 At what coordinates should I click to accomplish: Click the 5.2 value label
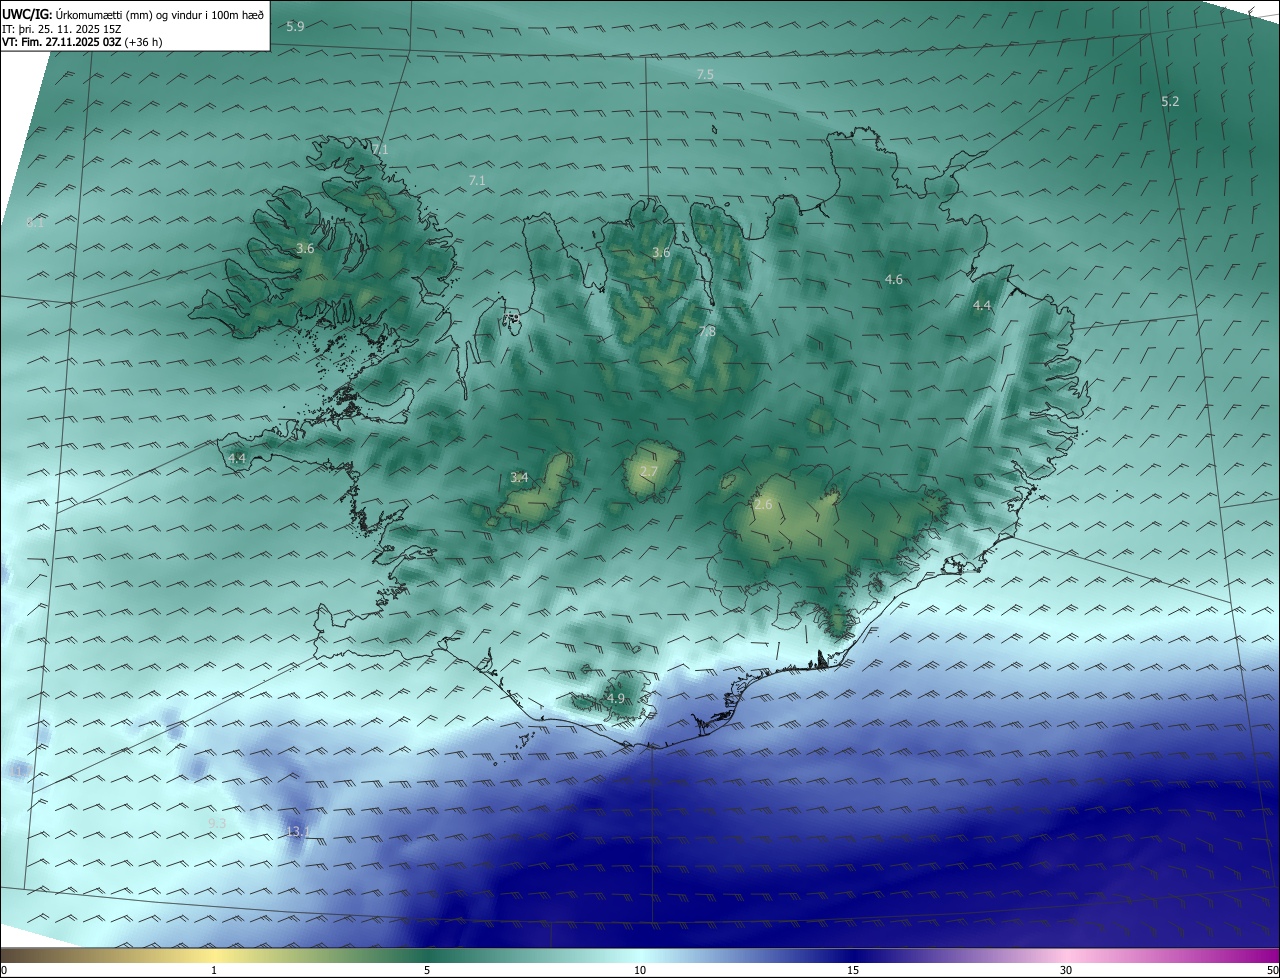pyautogui.click(x=1170, y=101)
